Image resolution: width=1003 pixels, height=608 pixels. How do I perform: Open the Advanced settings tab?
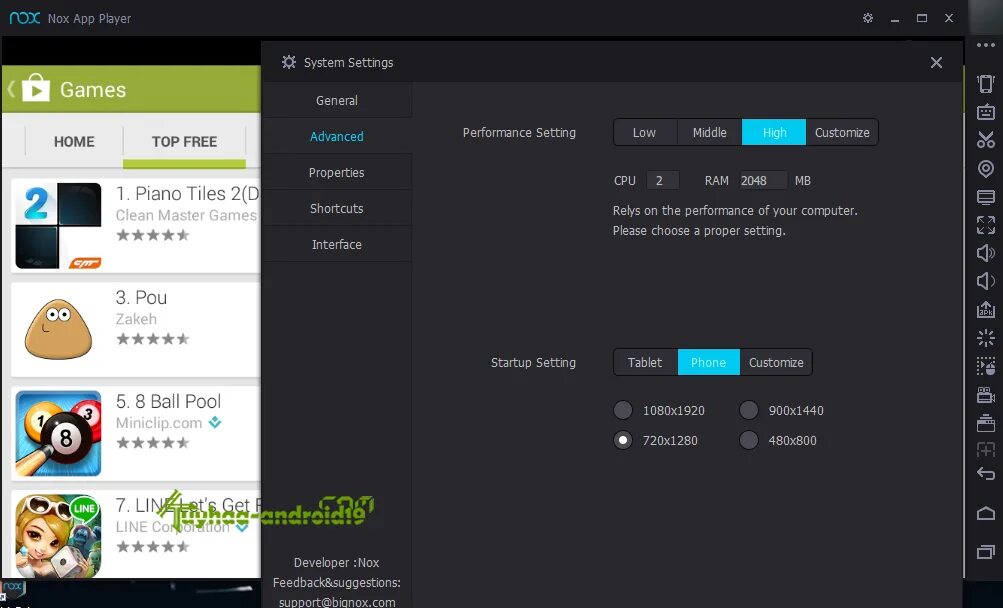click(x=336, y=136)
